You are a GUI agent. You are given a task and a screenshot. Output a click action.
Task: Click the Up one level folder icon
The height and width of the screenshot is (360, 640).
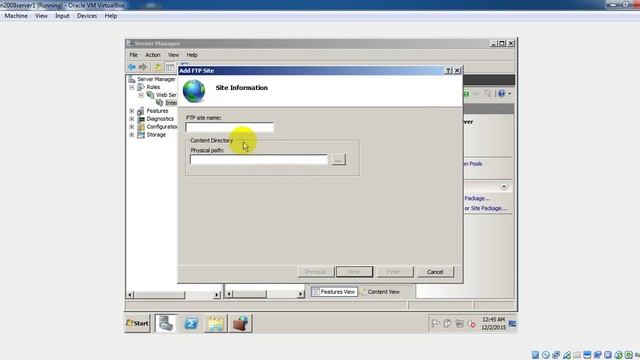[157, 67]
